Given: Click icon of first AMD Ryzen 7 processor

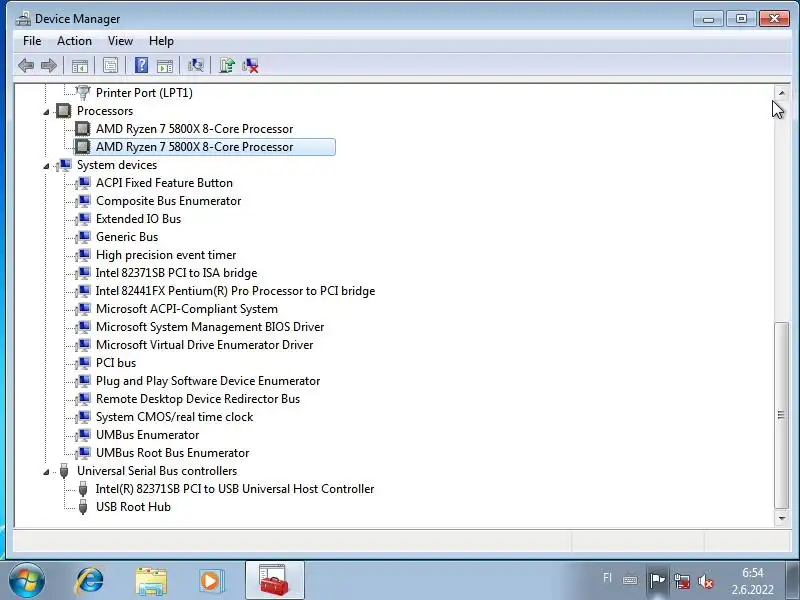Looking at the screenshot, I should coord(83,129).
